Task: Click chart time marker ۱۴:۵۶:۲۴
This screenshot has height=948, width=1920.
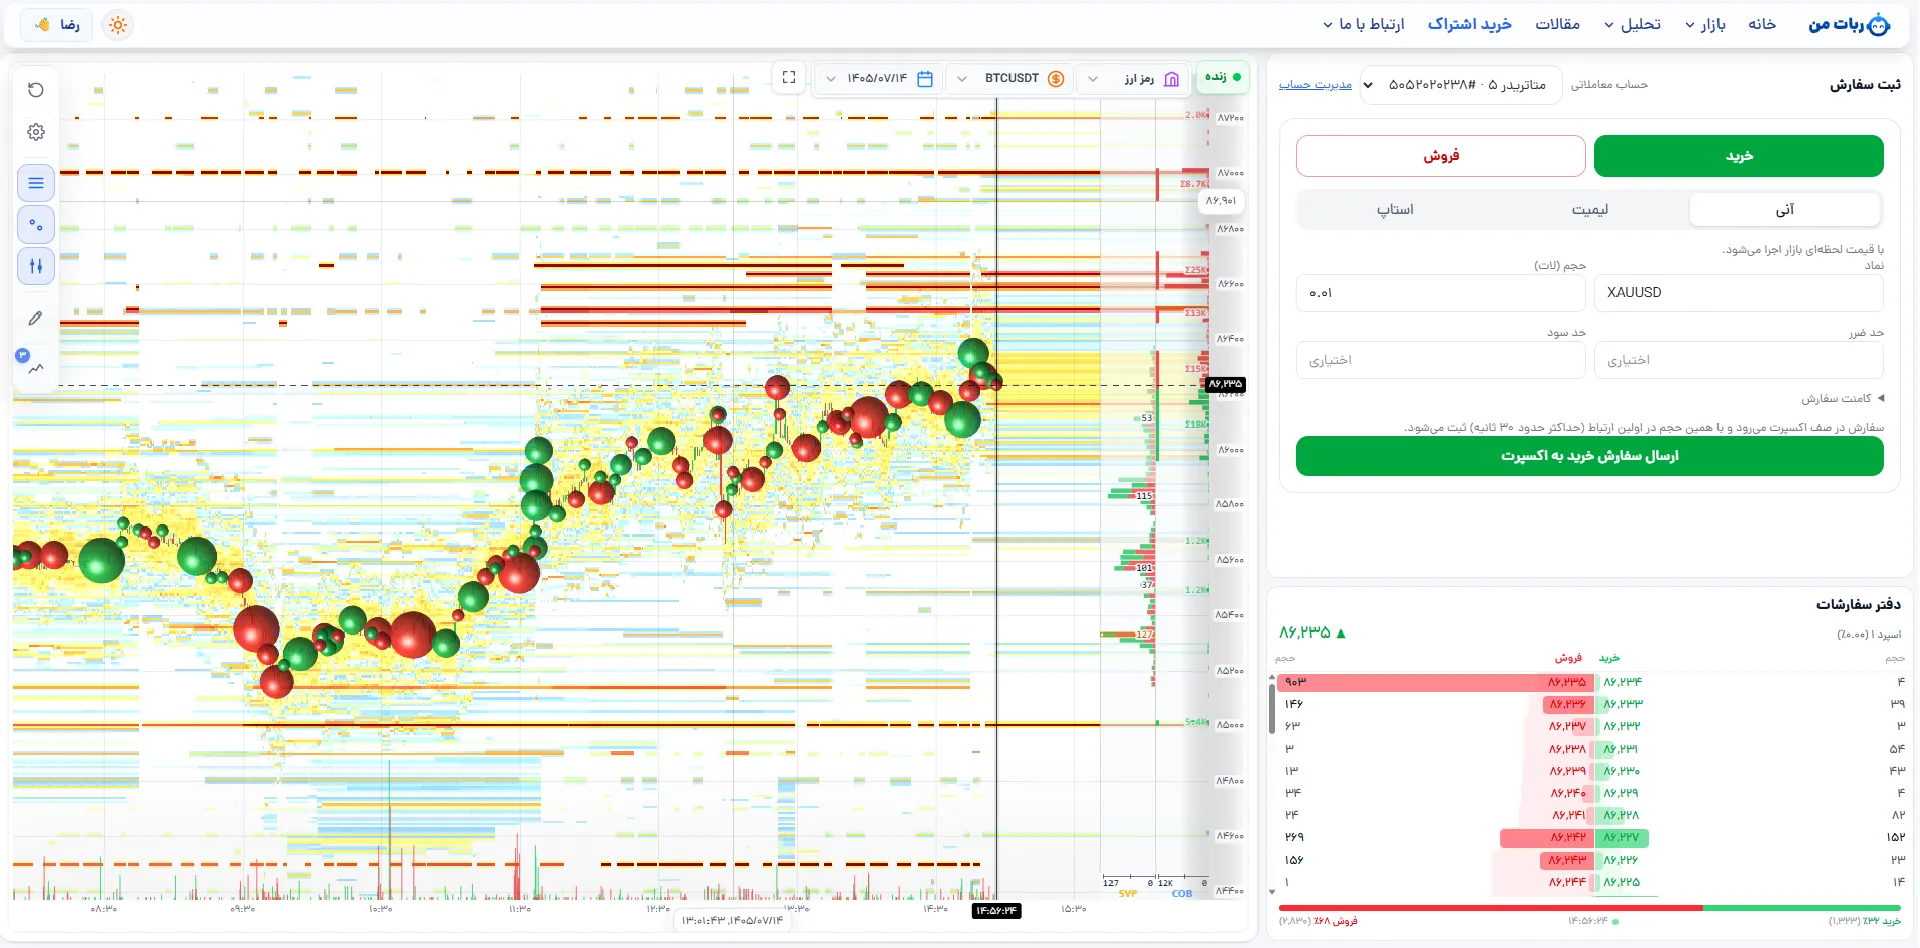Action: 996,911
